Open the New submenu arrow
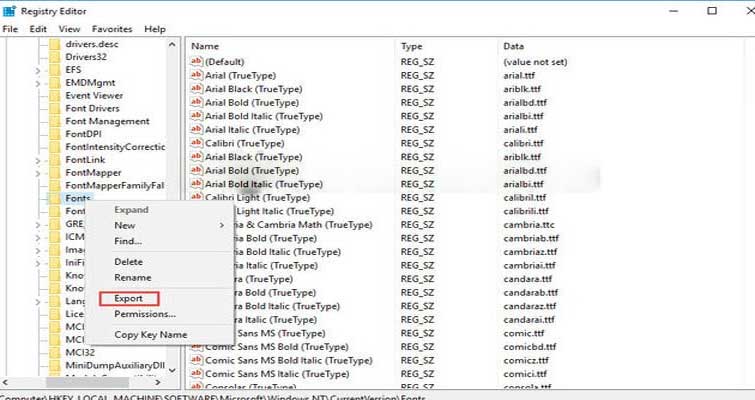Screen dimensions: 755x400 [222, 225]
